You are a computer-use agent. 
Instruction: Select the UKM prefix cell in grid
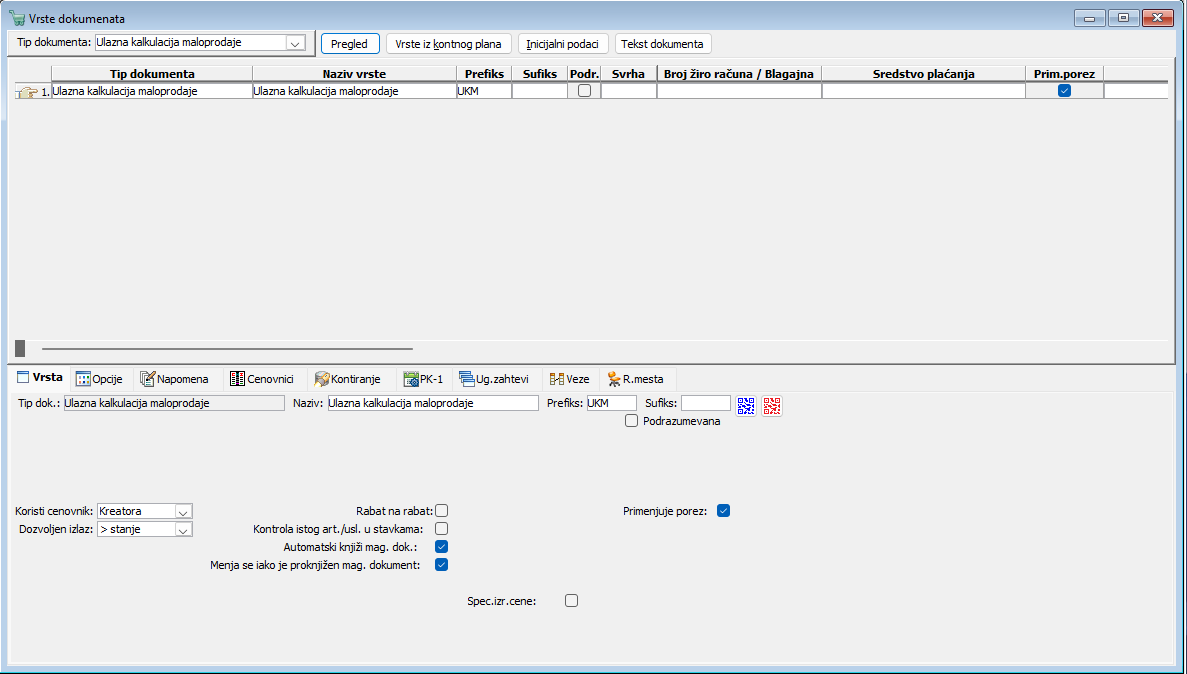(484, 91)
